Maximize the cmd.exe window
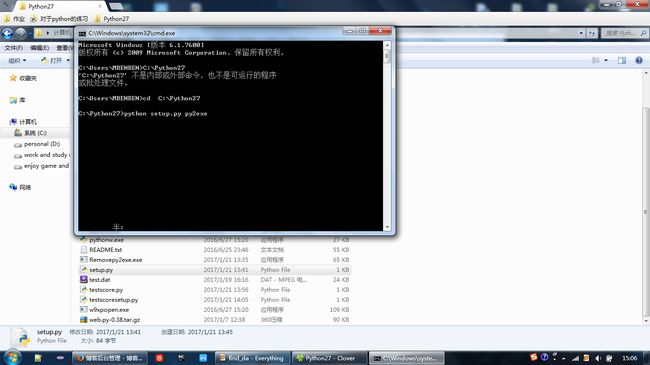Screen dimensions: 650x365 (362, 31)
